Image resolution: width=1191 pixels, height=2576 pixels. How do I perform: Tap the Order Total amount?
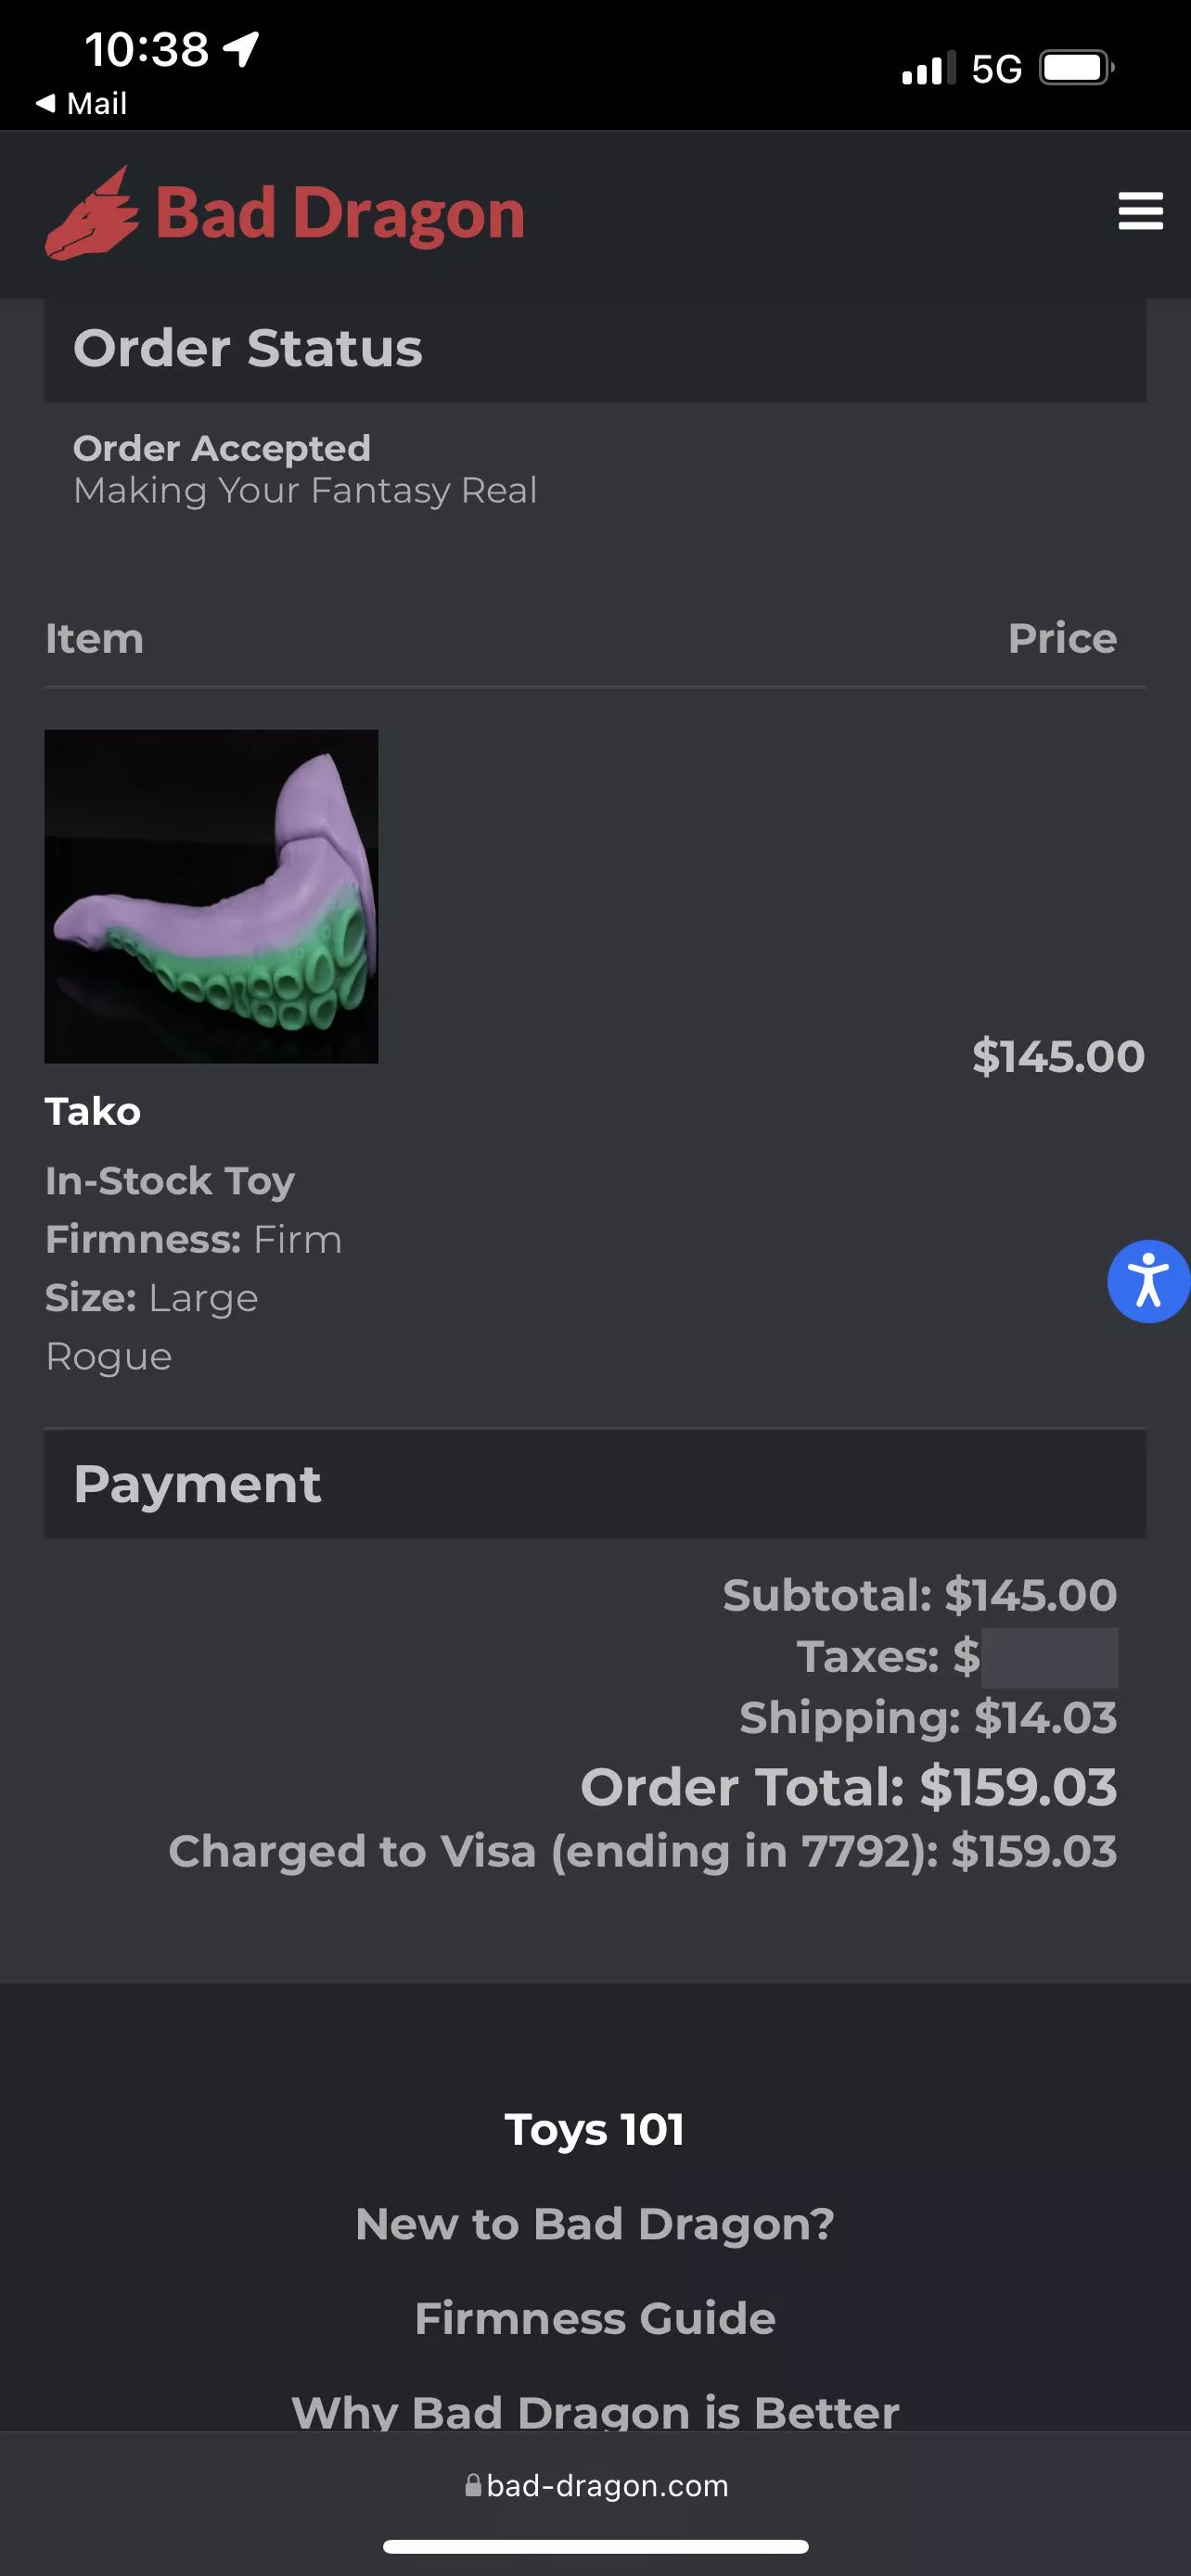1017,1787
